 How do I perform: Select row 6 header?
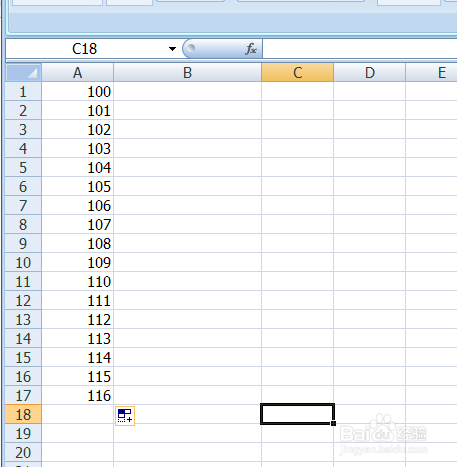[23, 186]
